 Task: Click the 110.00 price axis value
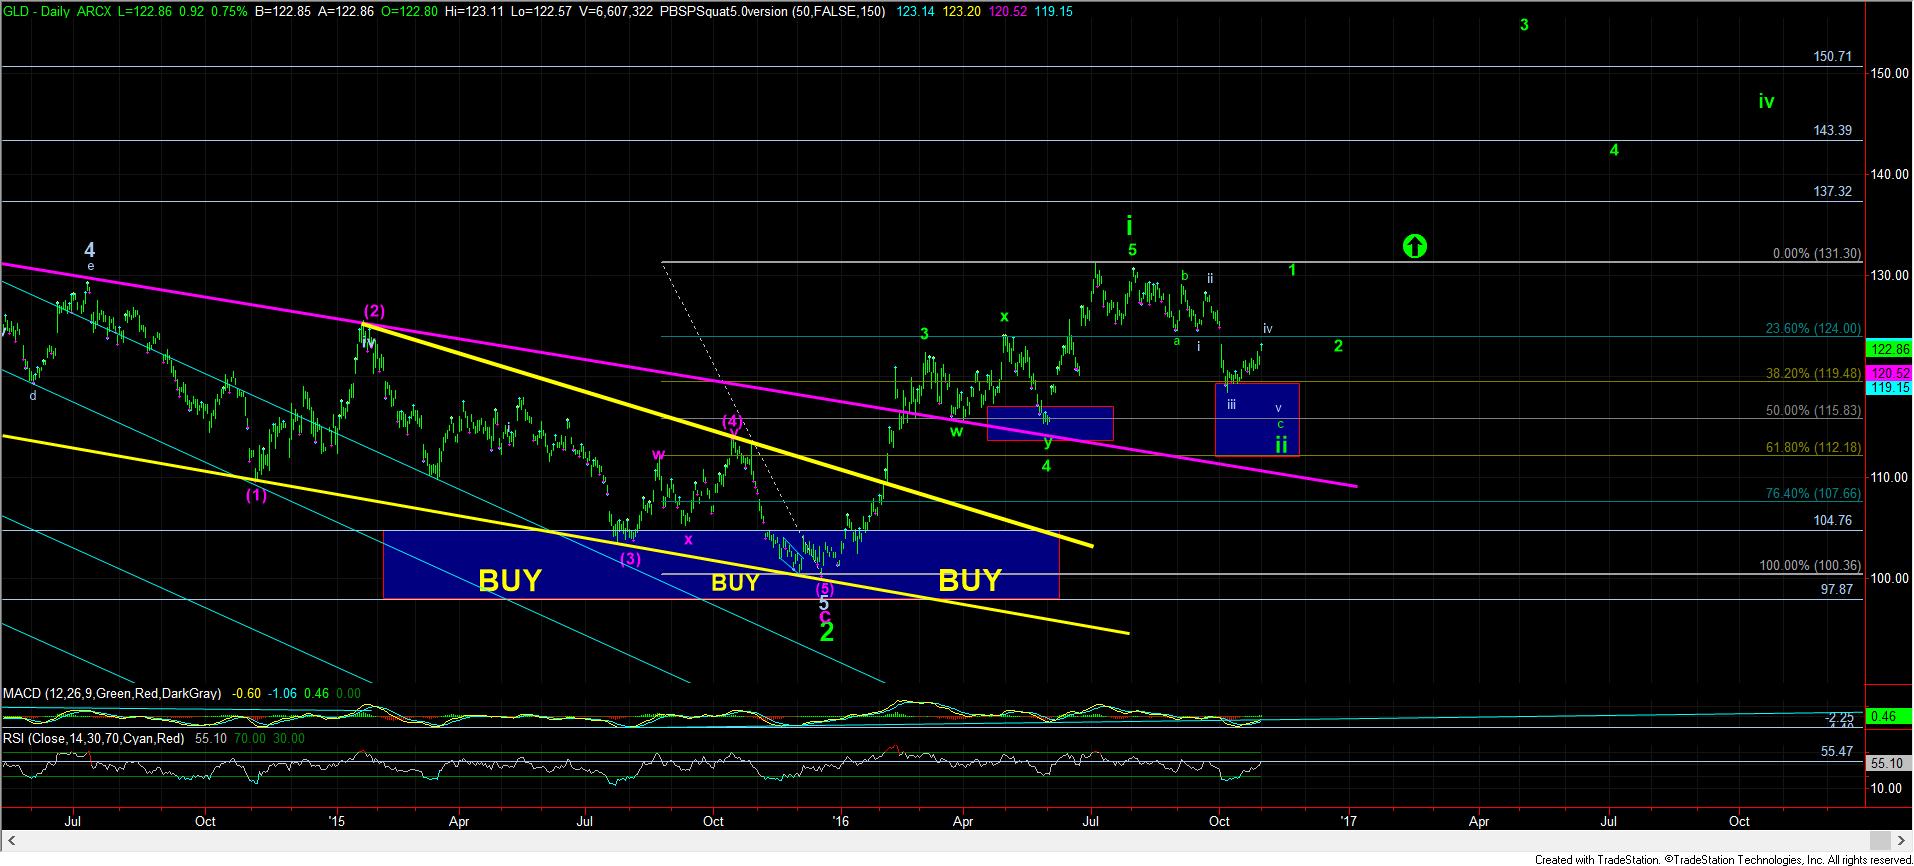pyautogui.click(x=1887, y=478)
